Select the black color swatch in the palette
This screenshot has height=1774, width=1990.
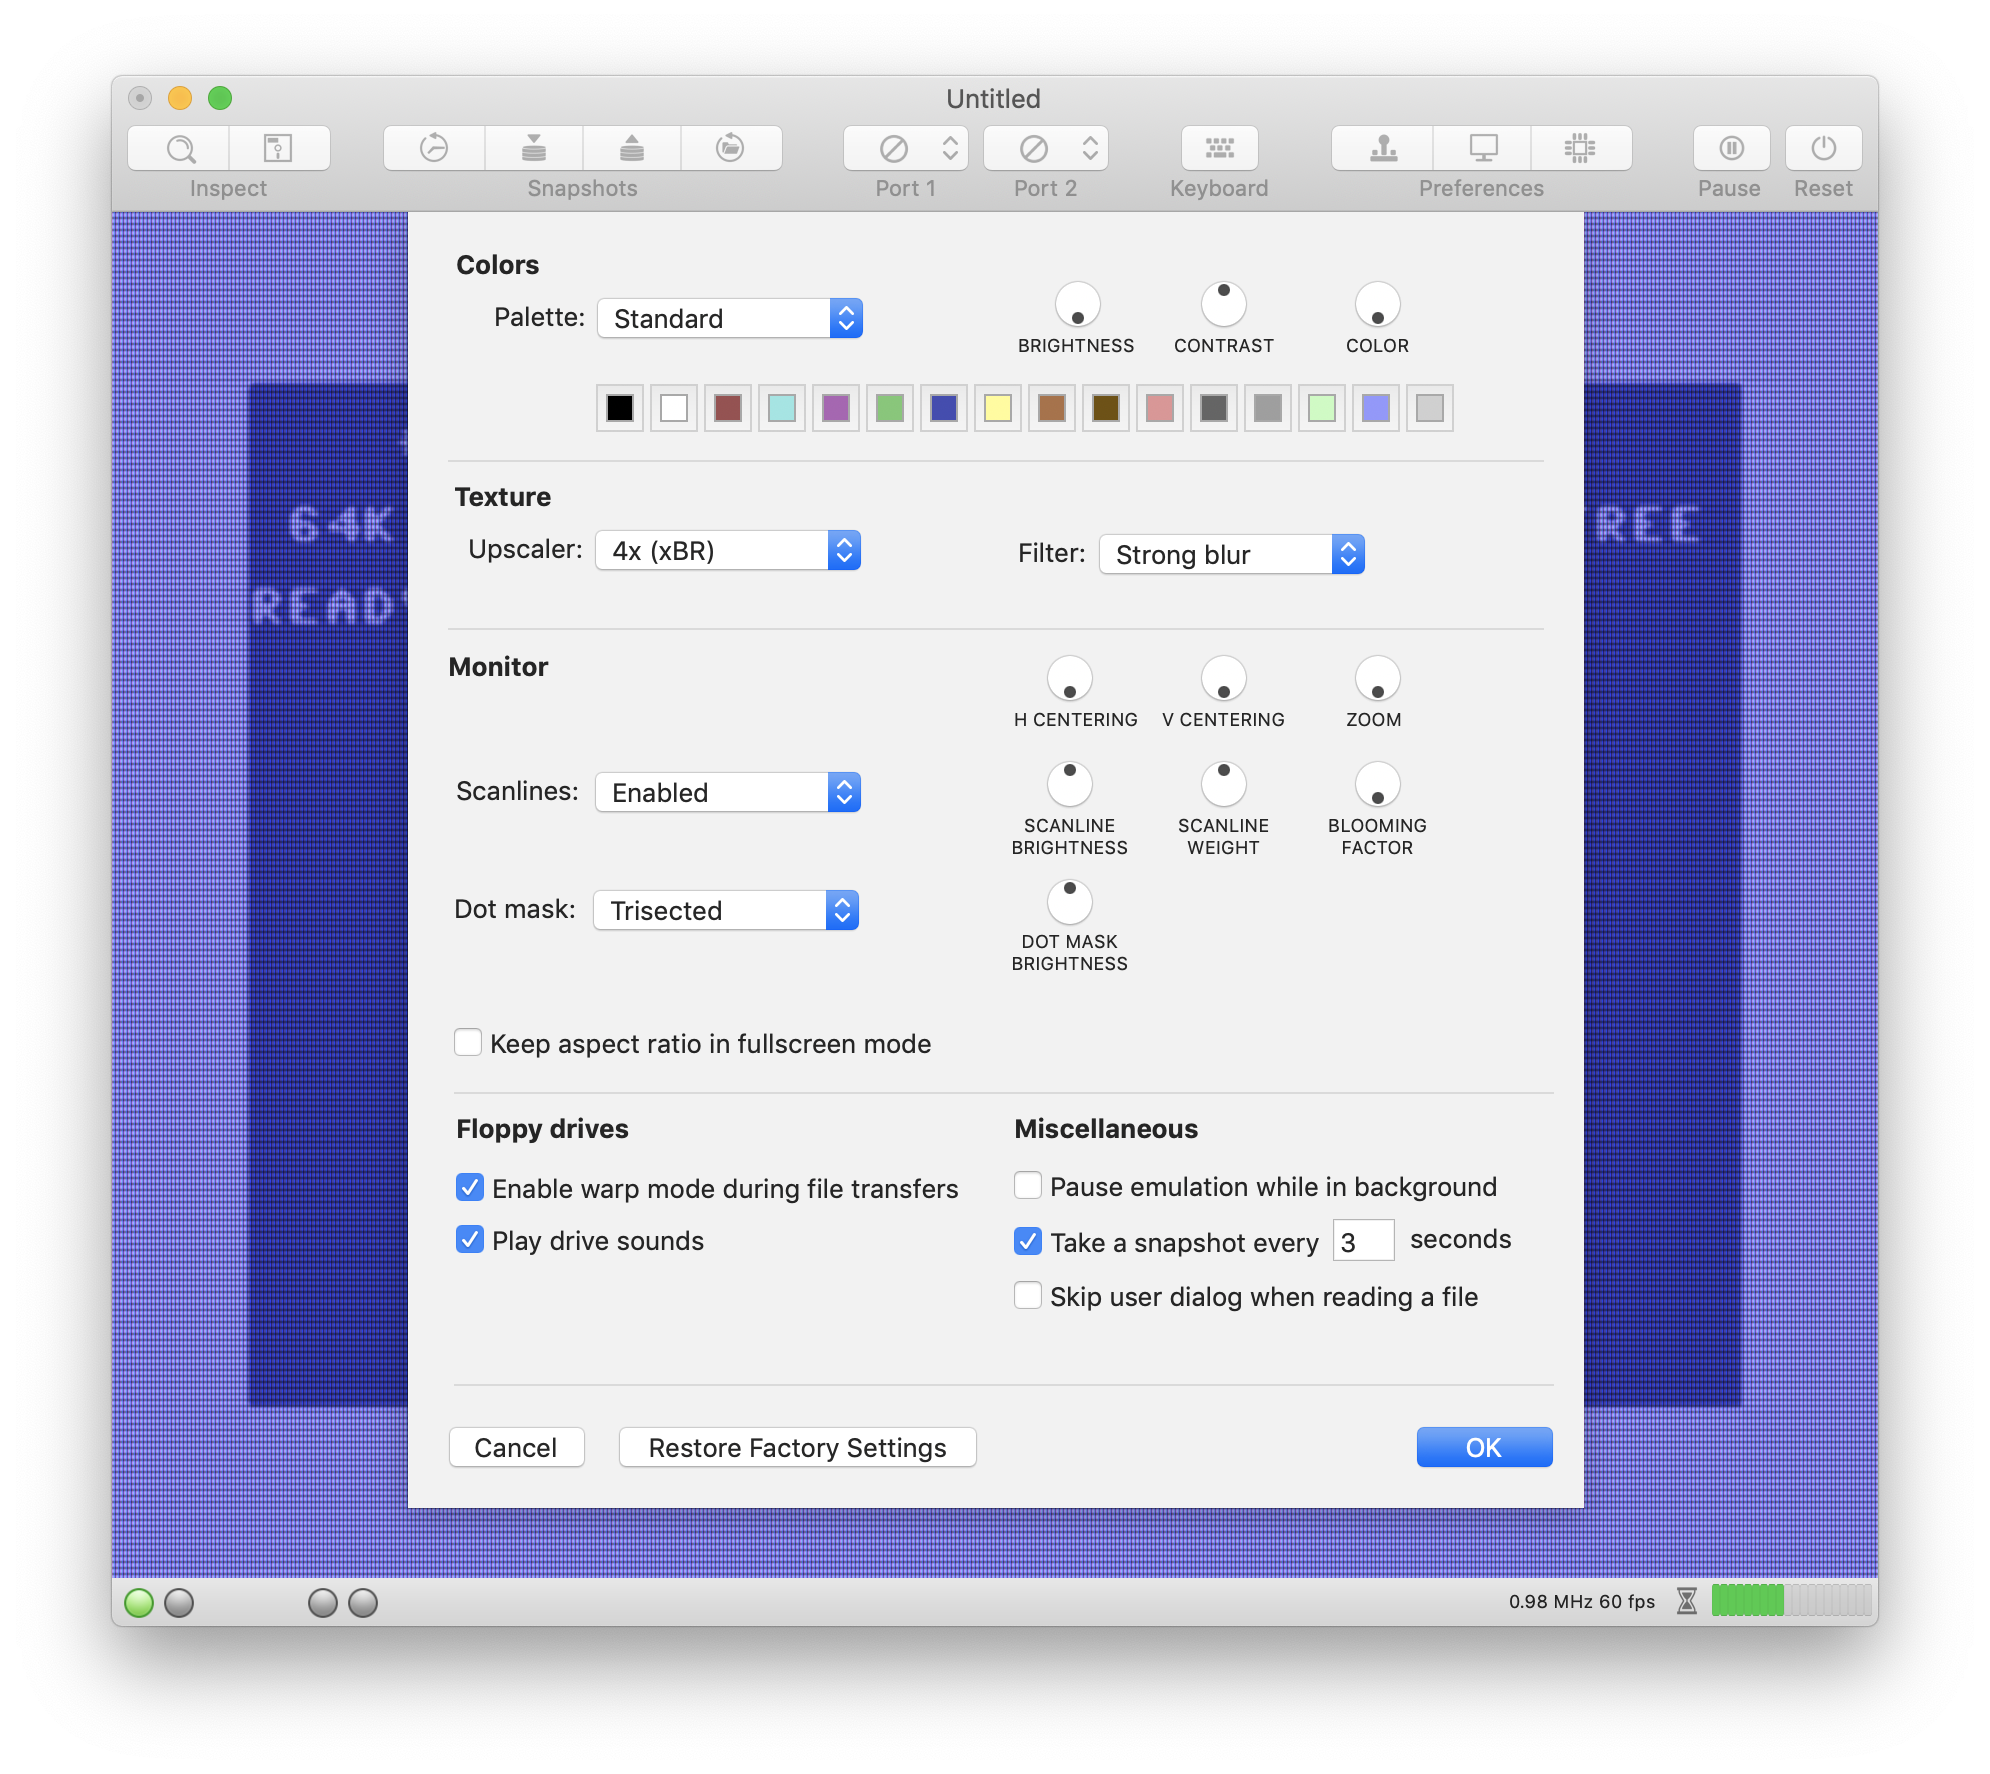point(620,408)
